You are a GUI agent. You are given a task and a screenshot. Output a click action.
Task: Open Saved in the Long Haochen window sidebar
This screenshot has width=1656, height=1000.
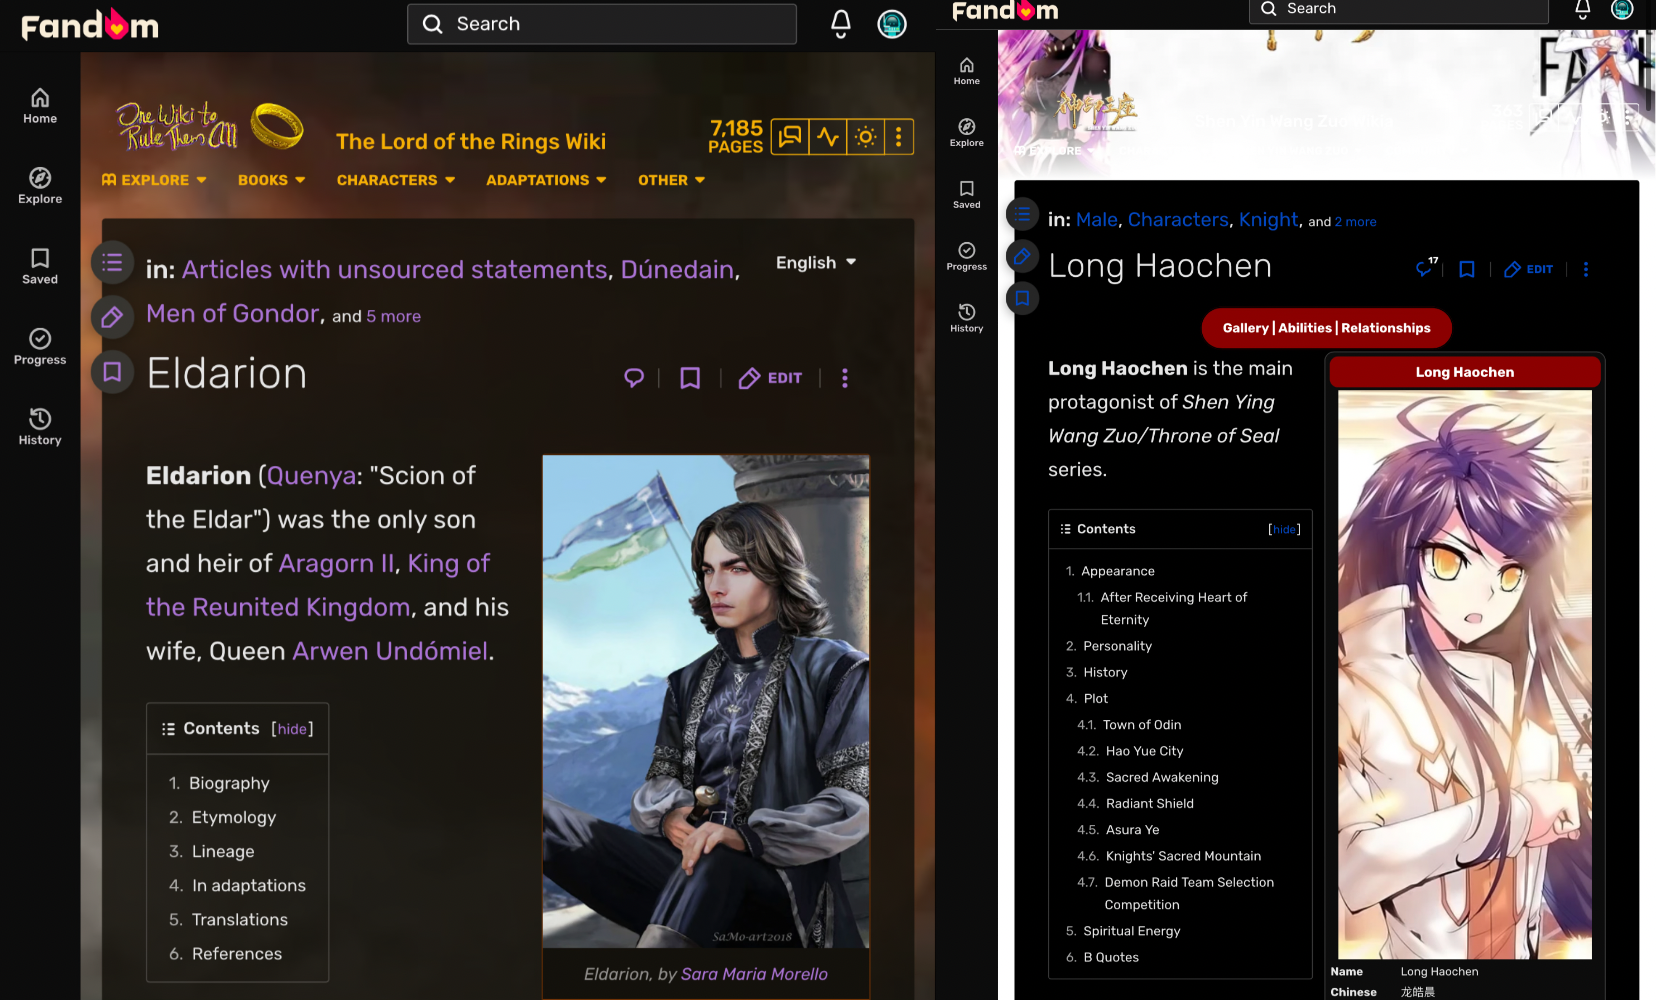(967, 195)
